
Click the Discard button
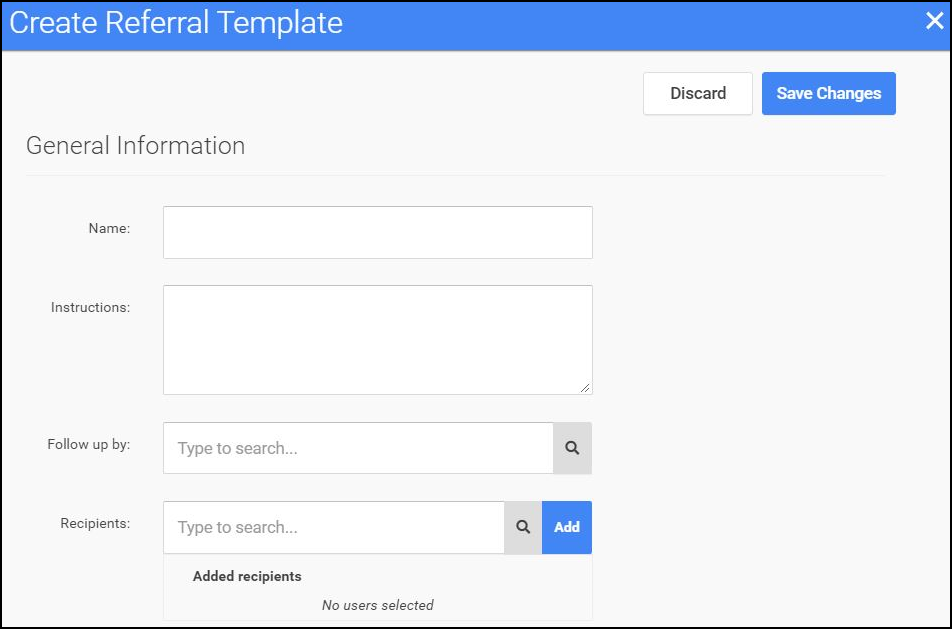[x=698, y=94]
